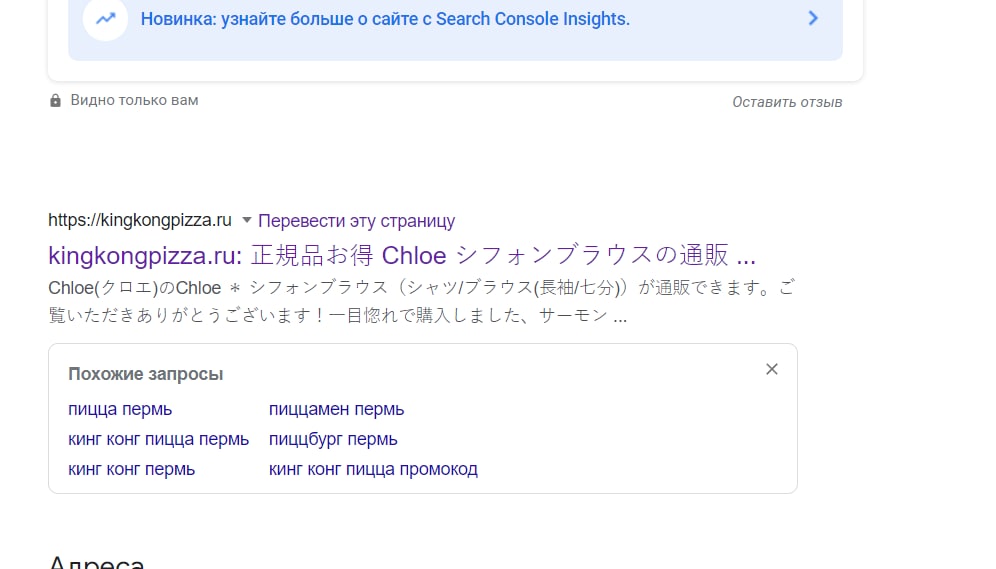This screenshot has width=996, height=569.
Task: Open the kingkongpizza.ru search result title
Action: tap(401, 254)
